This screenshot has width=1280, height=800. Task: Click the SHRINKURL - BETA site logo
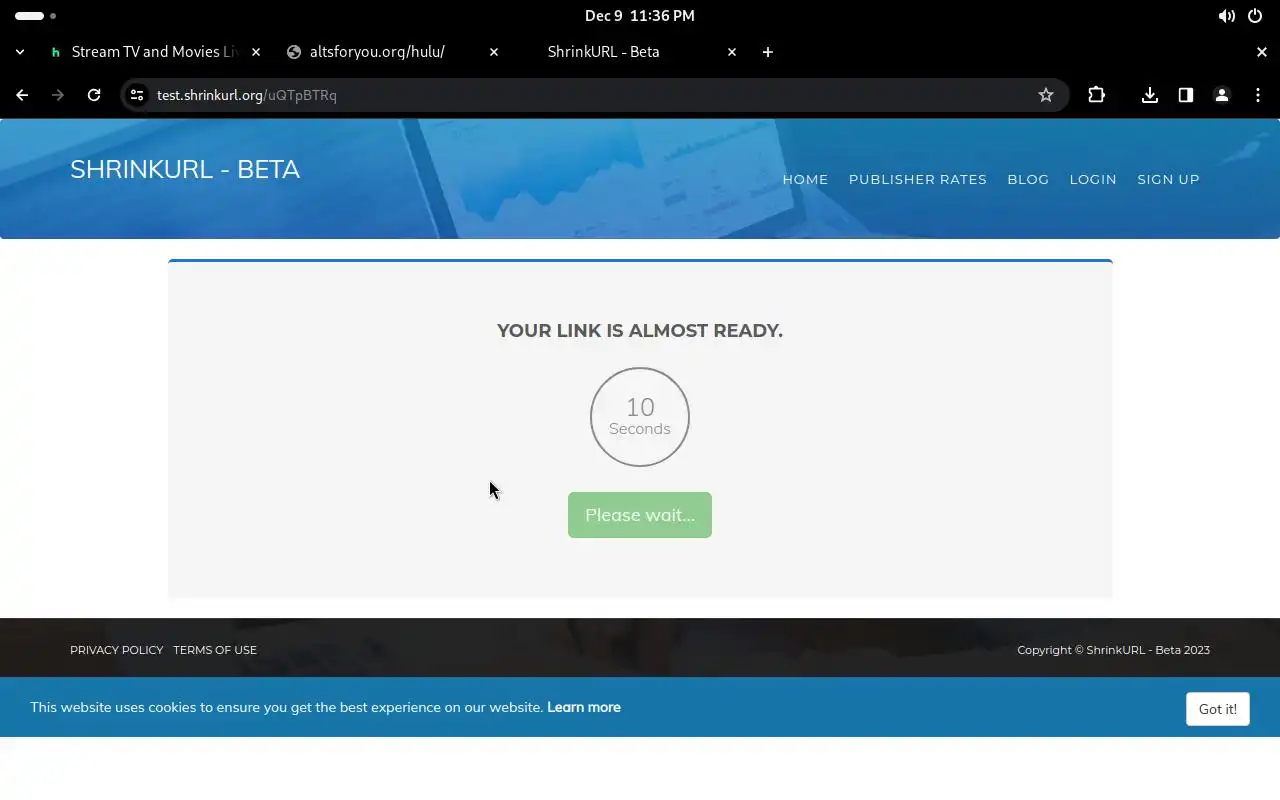click(x=185, y=169)
